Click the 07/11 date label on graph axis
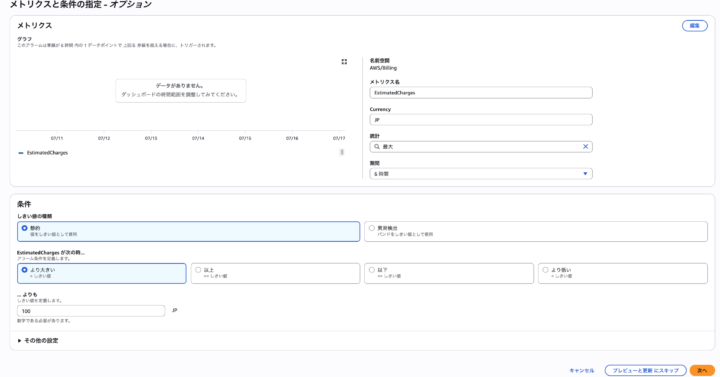 point(57,138)
